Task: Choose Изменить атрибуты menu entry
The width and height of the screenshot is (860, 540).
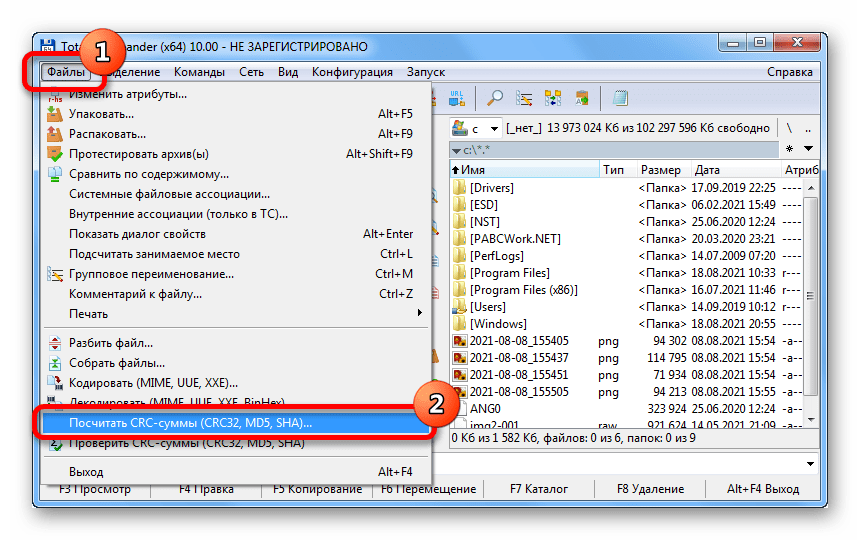Action: (x=236, y=94)
